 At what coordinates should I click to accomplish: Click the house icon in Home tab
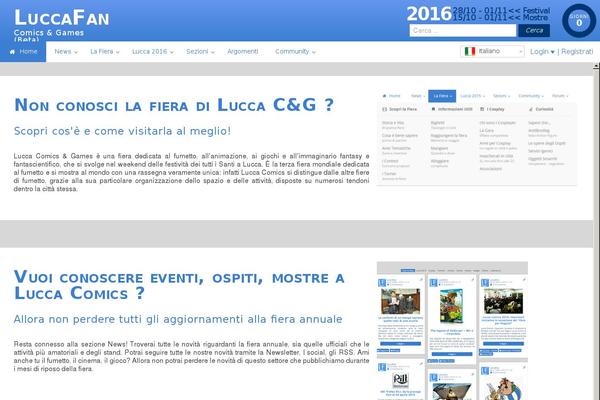pos(12,52)
